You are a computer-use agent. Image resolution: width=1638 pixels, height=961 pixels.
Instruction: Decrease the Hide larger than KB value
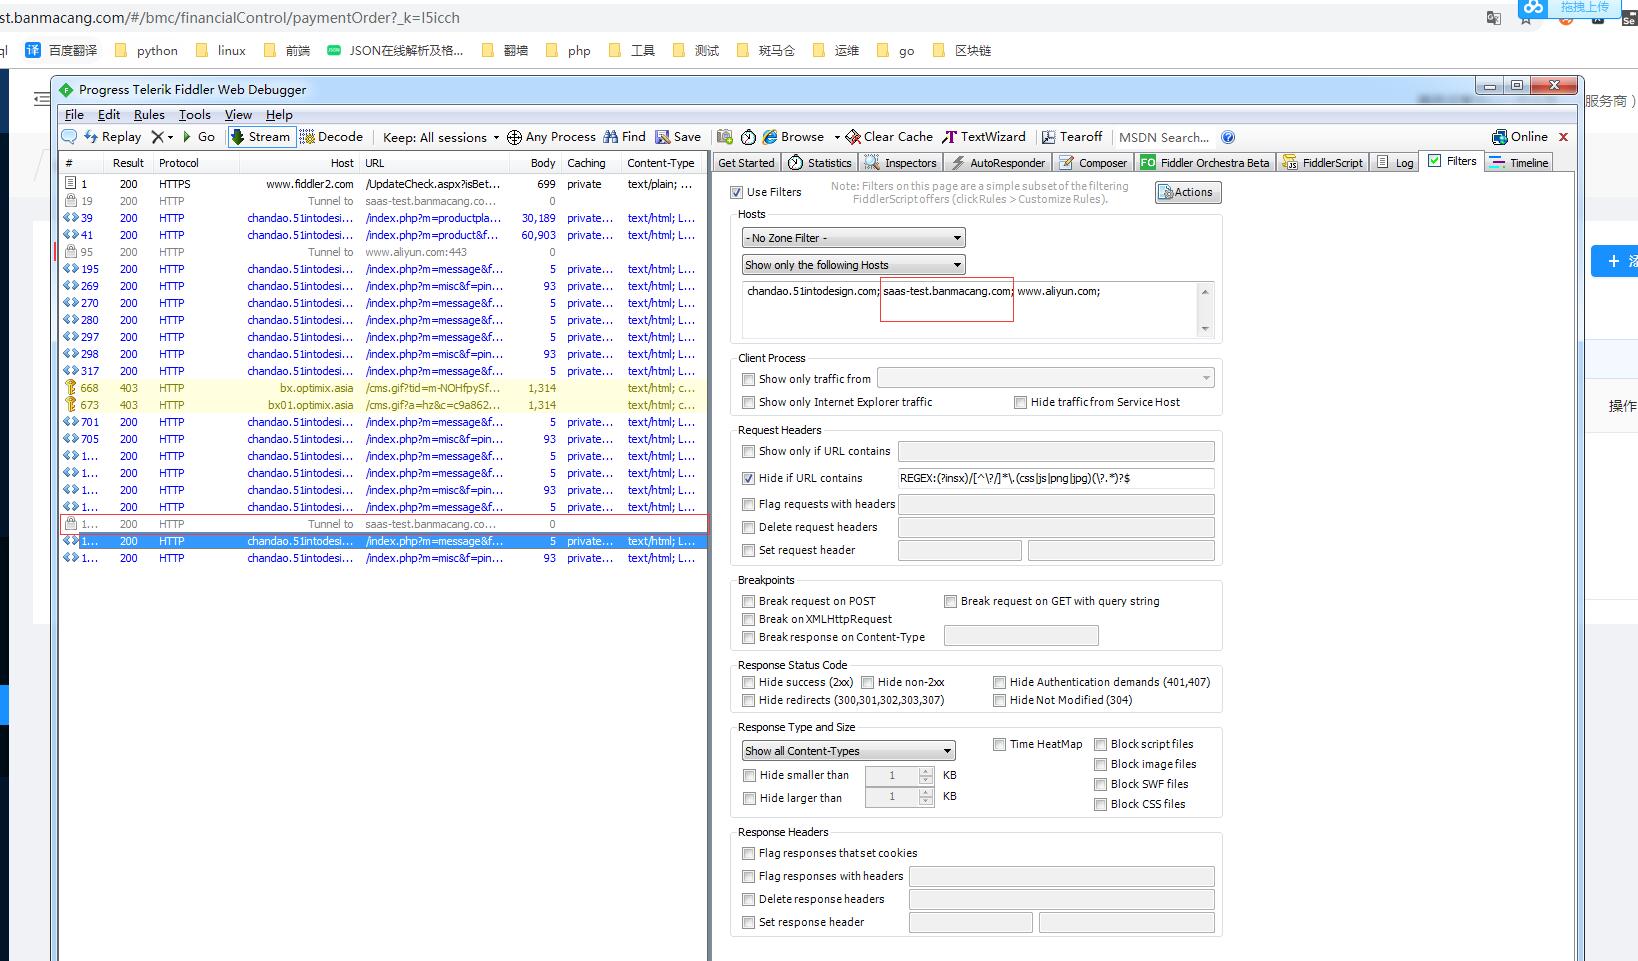pyautogui.click(x=926, y=802)
